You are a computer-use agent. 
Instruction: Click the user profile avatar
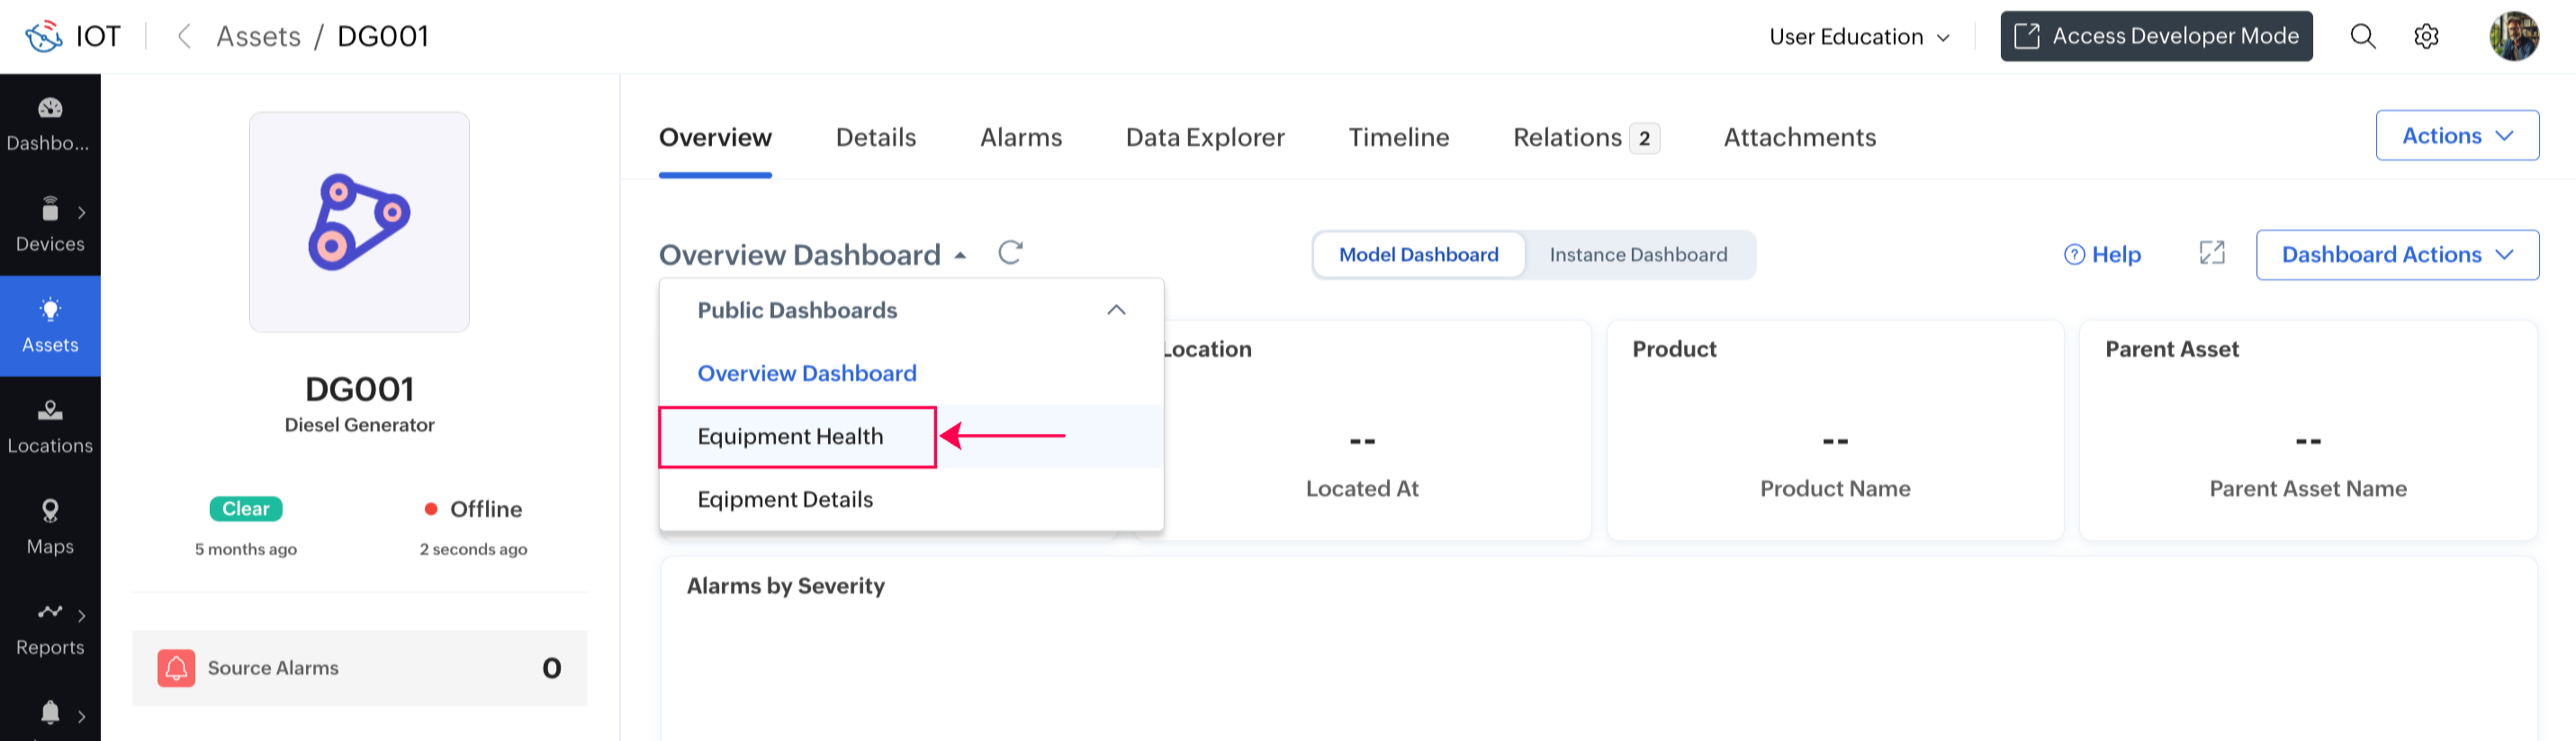coord(2513,37)
